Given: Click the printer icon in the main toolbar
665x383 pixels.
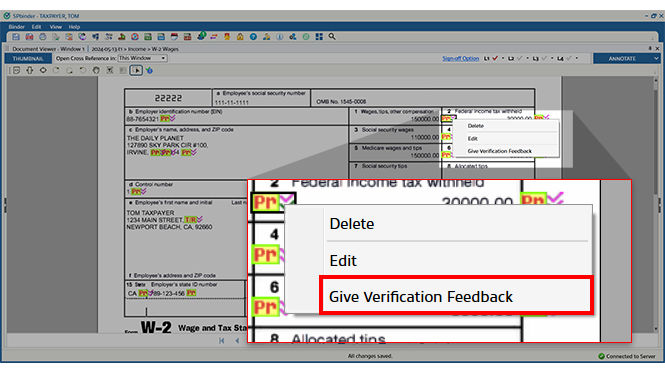Looking at the screenshot, I should tap(42, 37).
